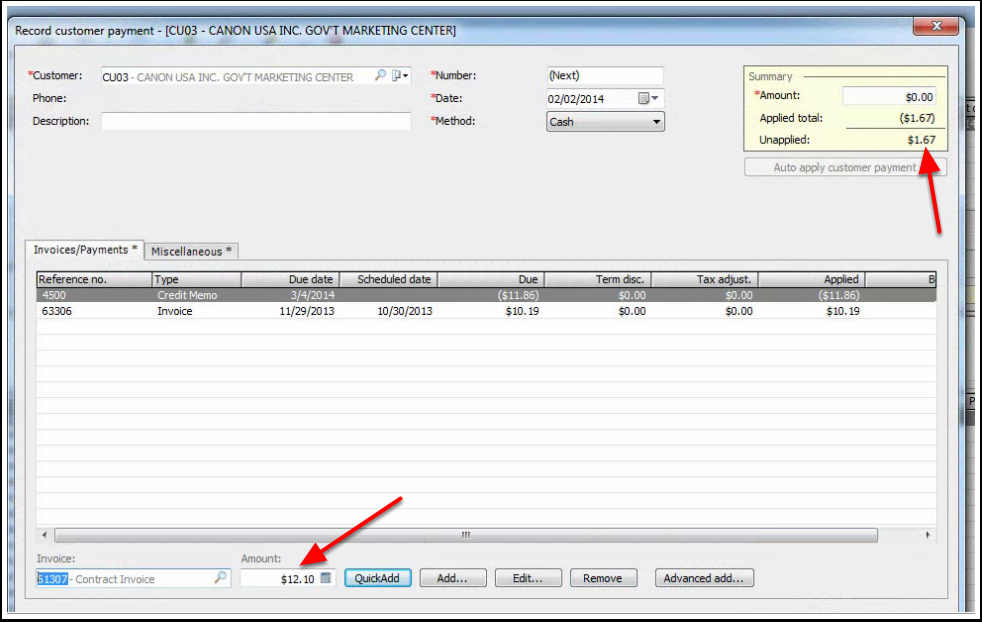This screenshot has height=622, width=982.
Task: Click the invoice lookup magnifier icon
Action: tap(220, 578)
